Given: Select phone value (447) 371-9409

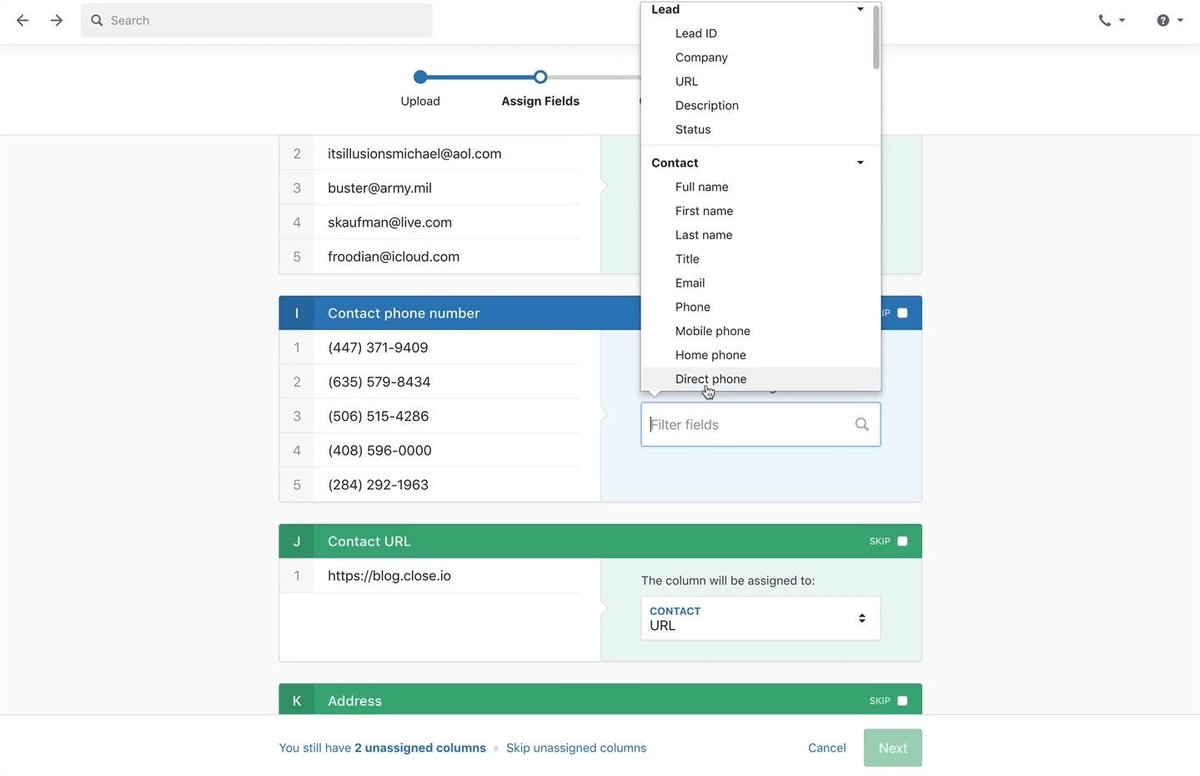Looking at the screenshot, I should [378, 348].
